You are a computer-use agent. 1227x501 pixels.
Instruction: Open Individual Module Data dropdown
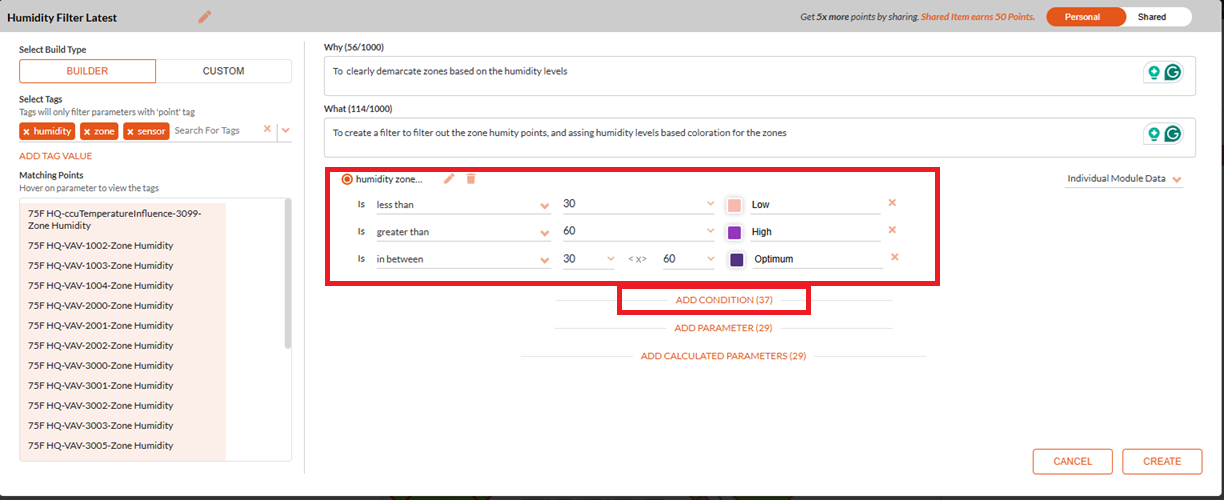[1125, 179]
